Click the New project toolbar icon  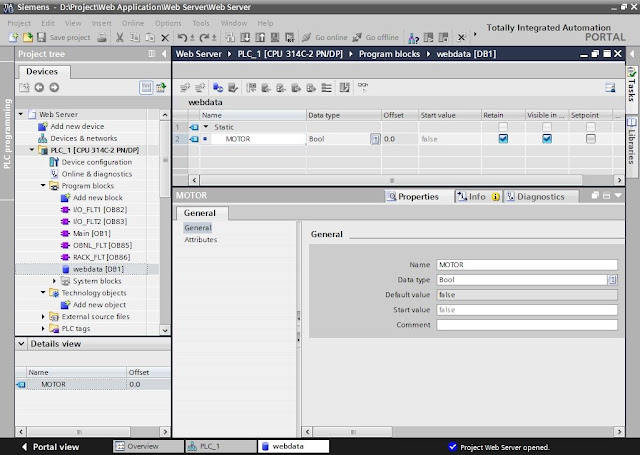coord(13,38)
